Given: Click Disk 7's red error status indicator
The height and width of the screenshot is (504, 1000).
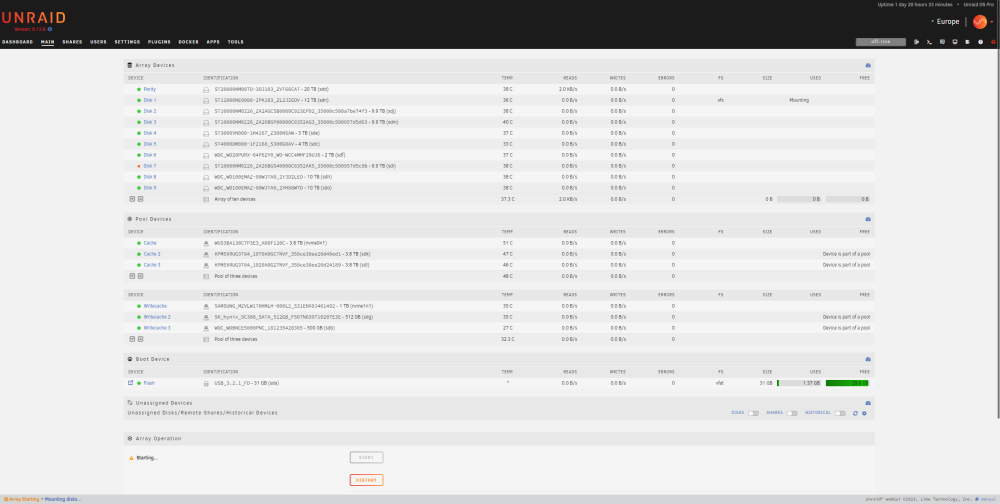Looking at the screenshot, I should click(138, 166).
